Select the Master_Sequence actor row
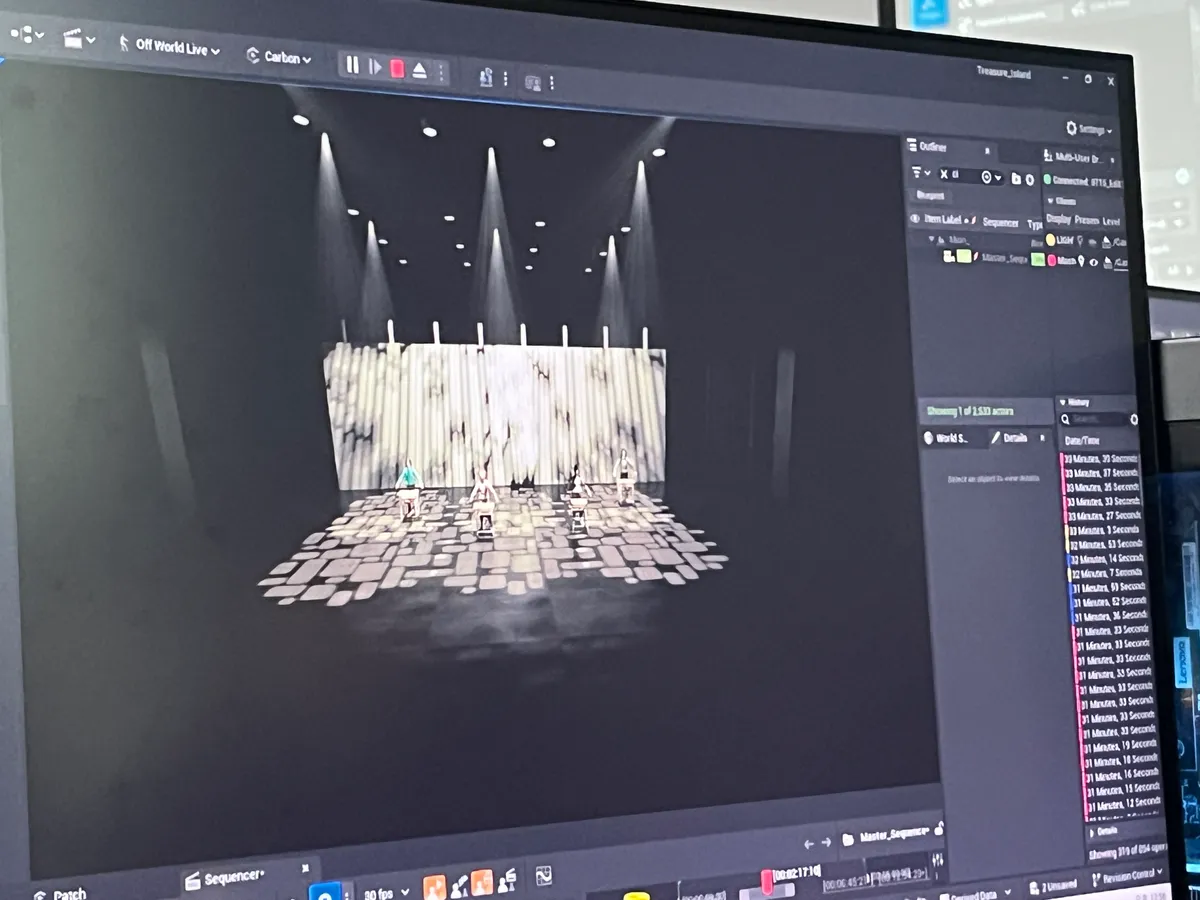The width and height of the screenshot is (1200, 900). click(x=990, y=258)
